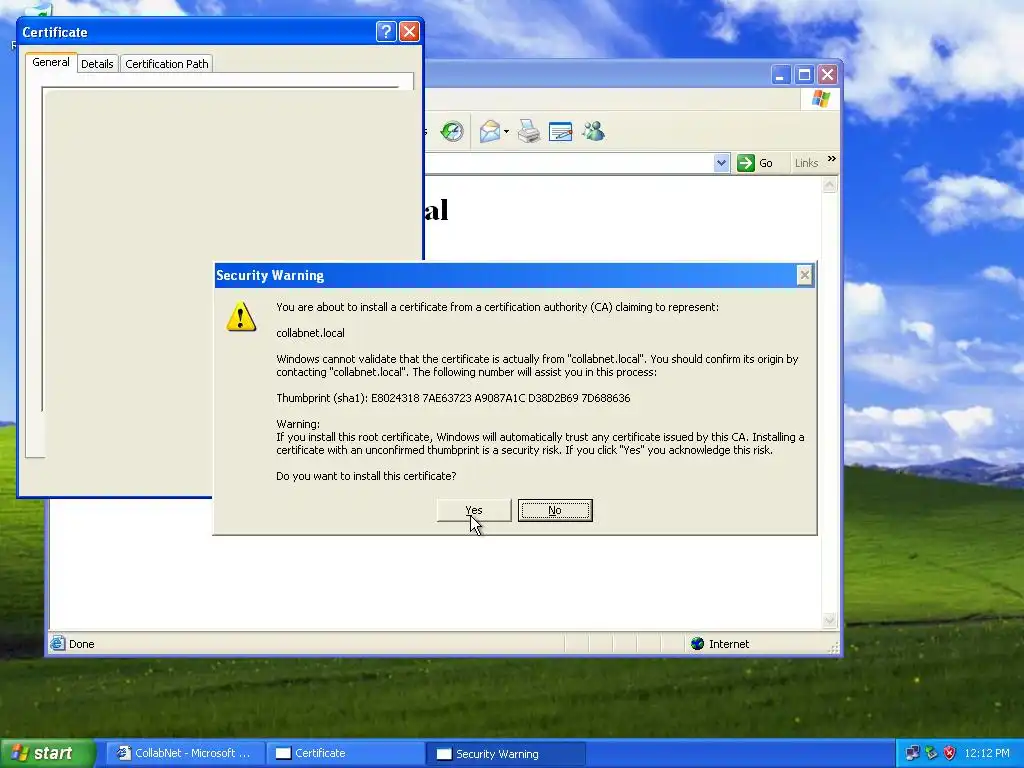
Task: Decline certificate install with No button
Action: pyautogui.click(x=555, y=510)
